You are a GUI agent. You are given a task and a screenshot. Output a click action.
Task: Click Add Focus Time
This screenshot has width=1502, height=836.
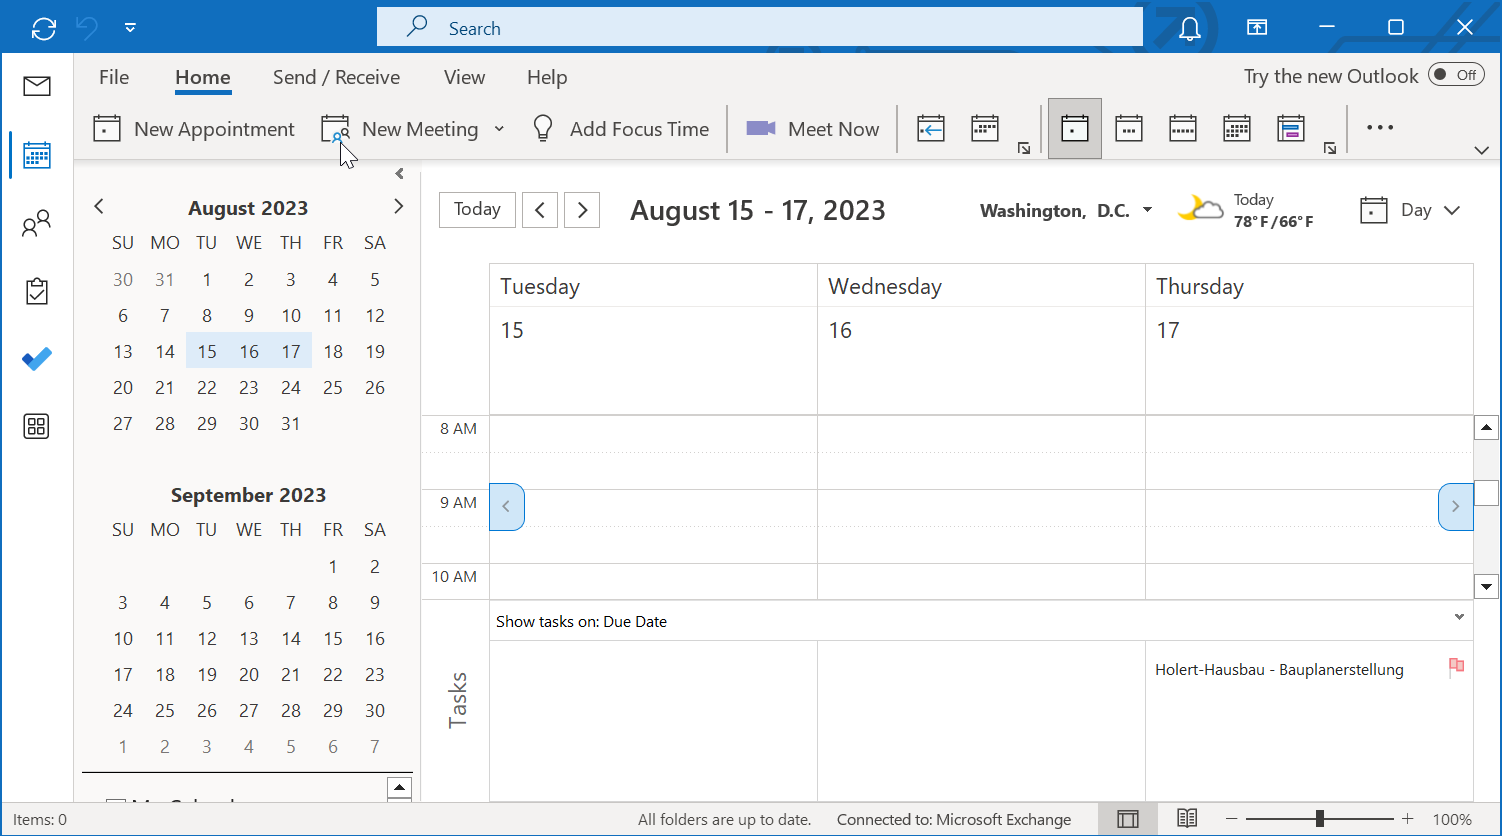pos(621,129)
